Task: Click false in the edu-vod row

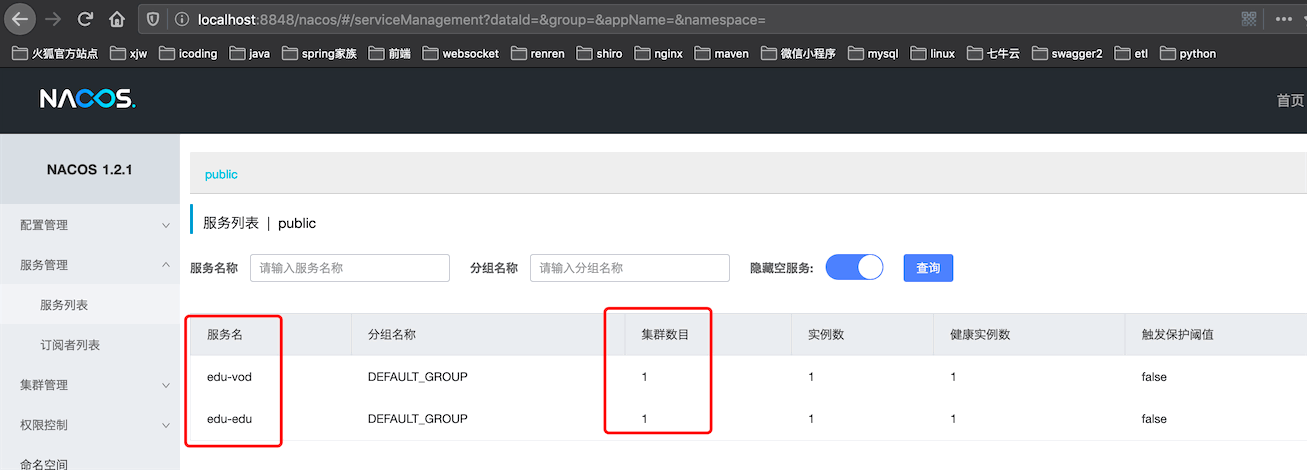Action: pyautogui.click(x=1154, y=377)
